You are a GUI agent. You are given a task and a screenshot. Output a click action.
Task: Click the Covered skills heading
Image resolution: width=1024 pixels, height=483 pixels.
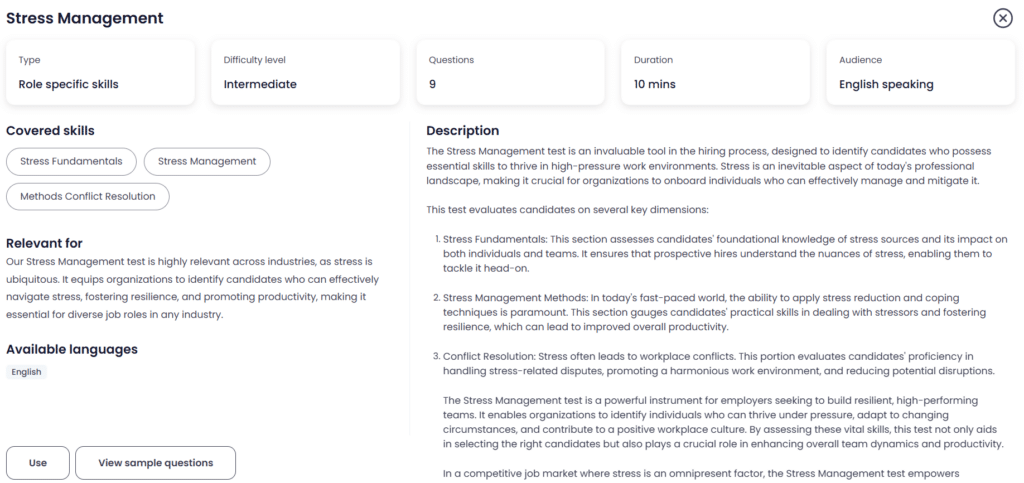point(50,131)
